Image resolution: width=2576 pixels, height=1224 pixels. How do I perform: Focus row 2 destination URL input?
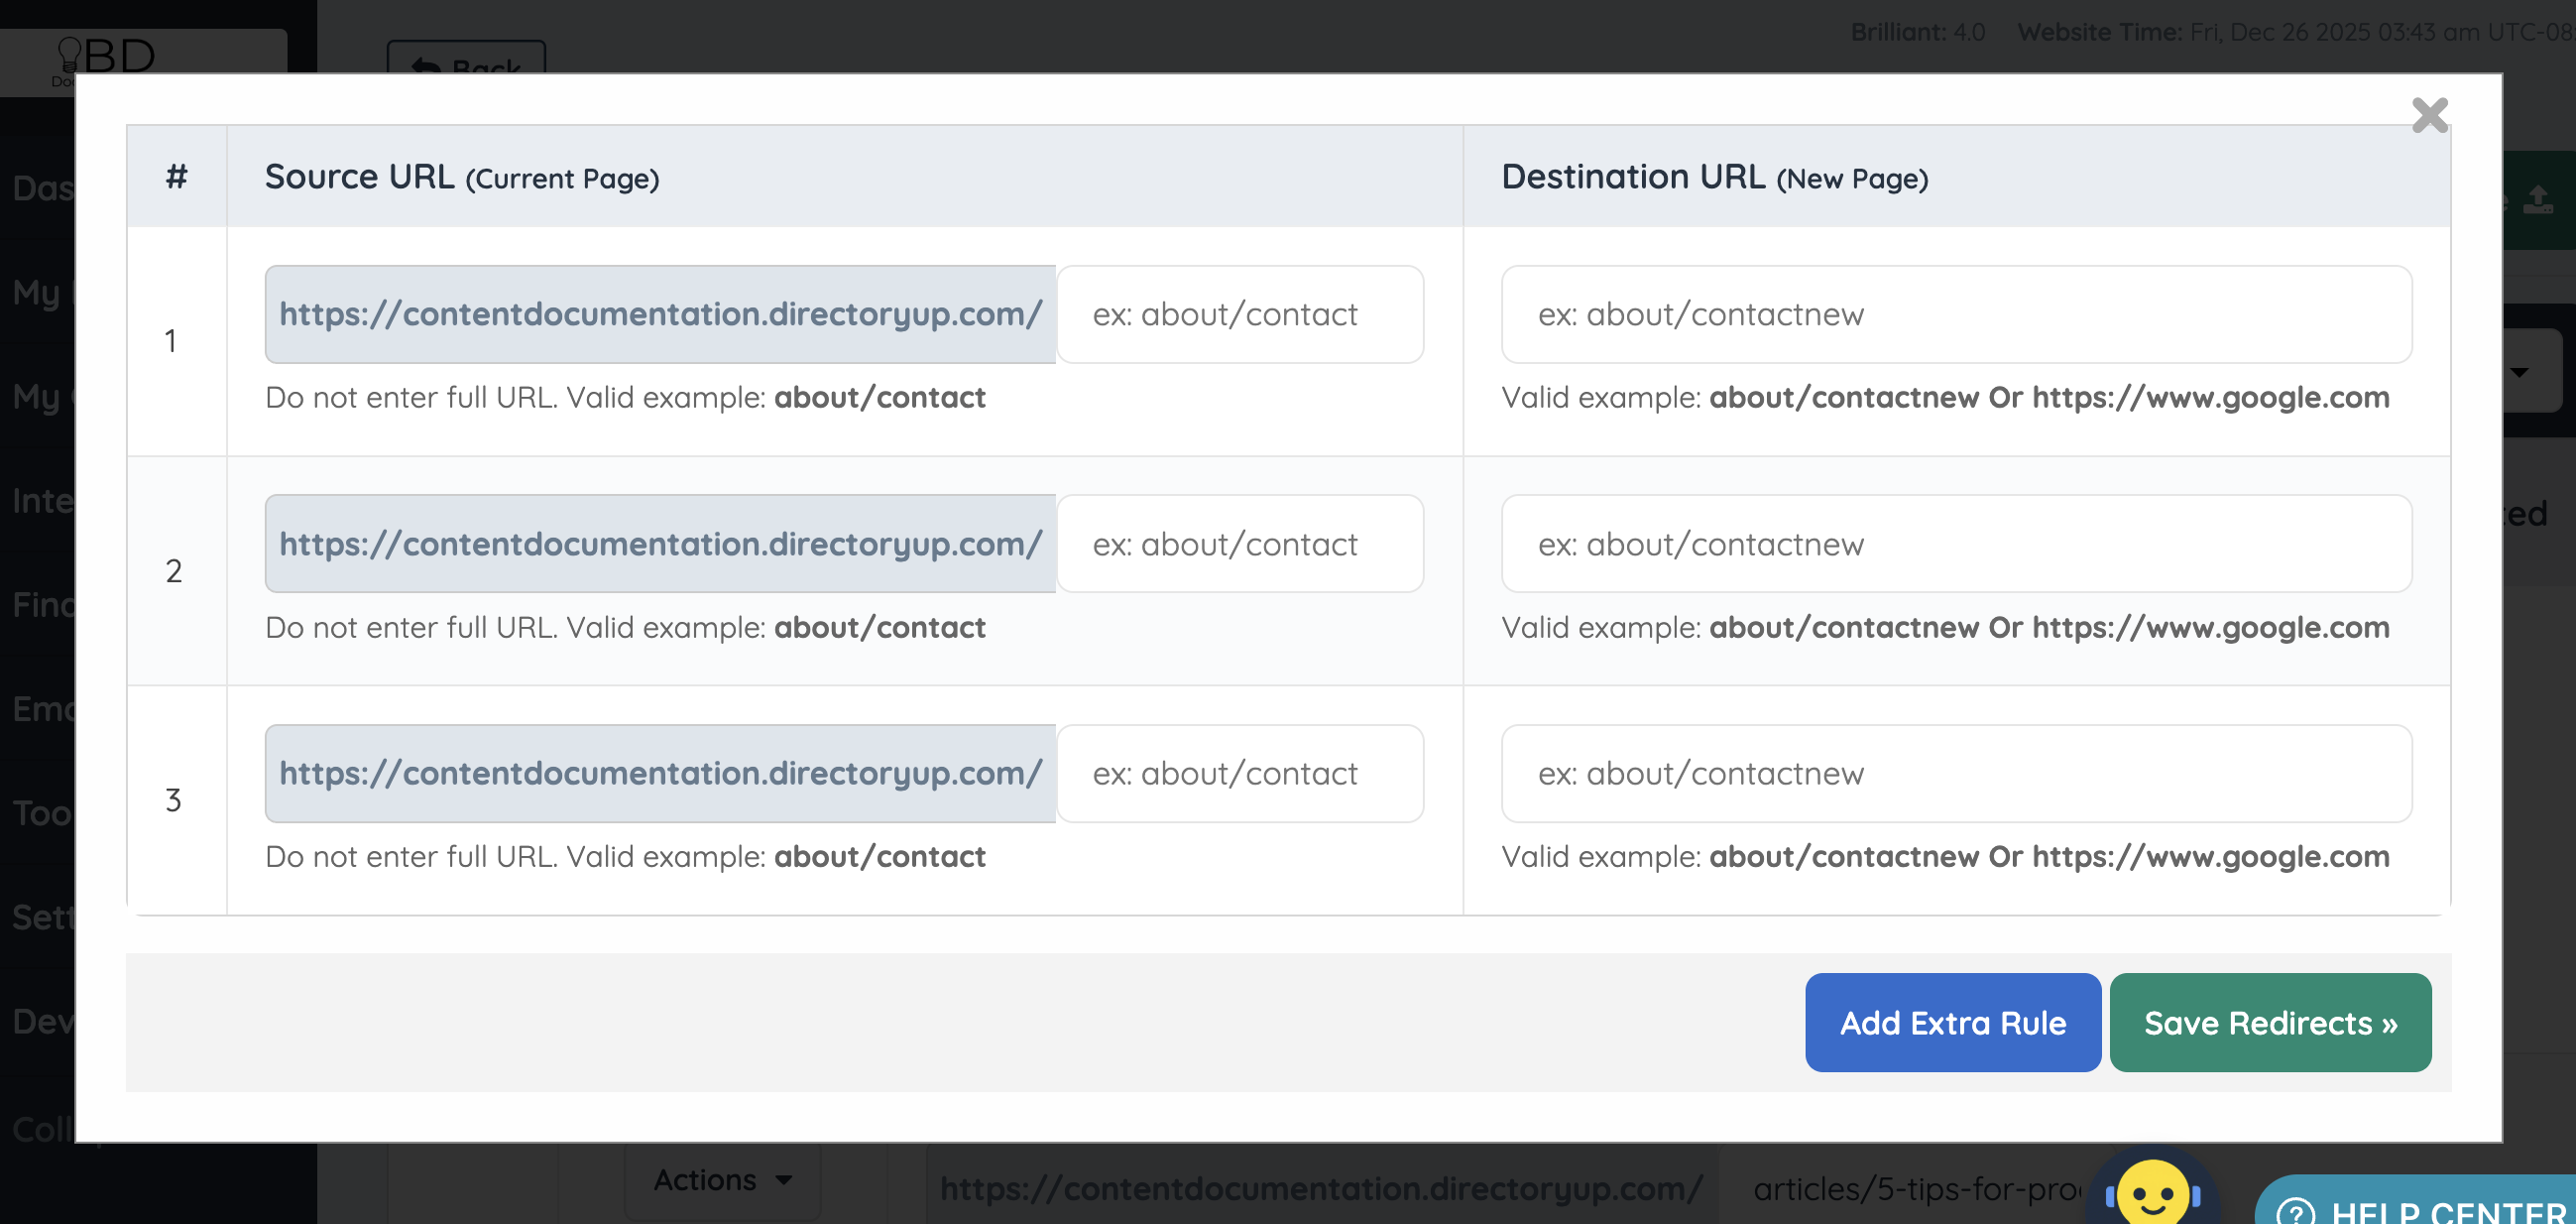(x=1955, y=544)
